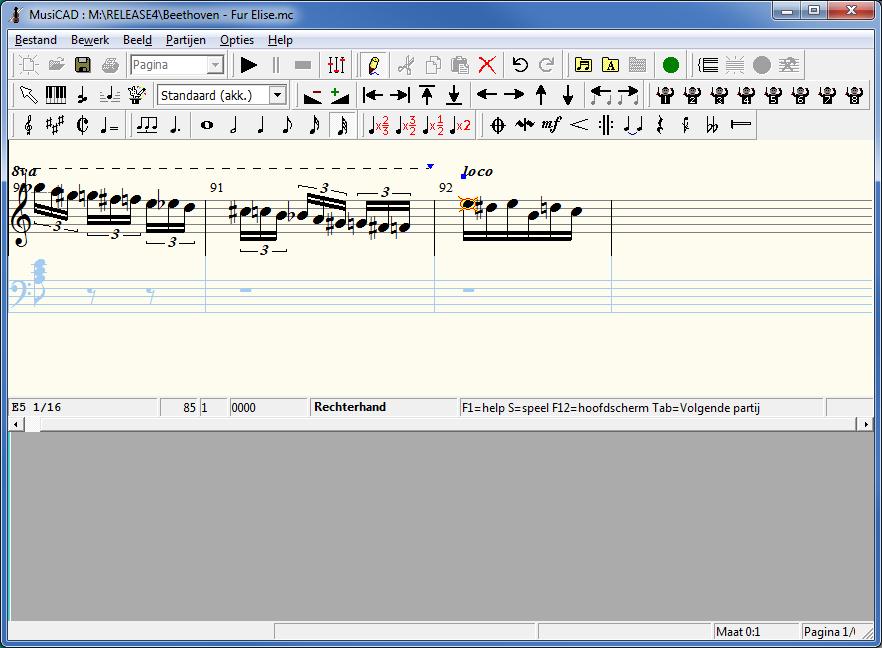Click the redo arrow icon
The image size is (882, 648).
point(547,65)
